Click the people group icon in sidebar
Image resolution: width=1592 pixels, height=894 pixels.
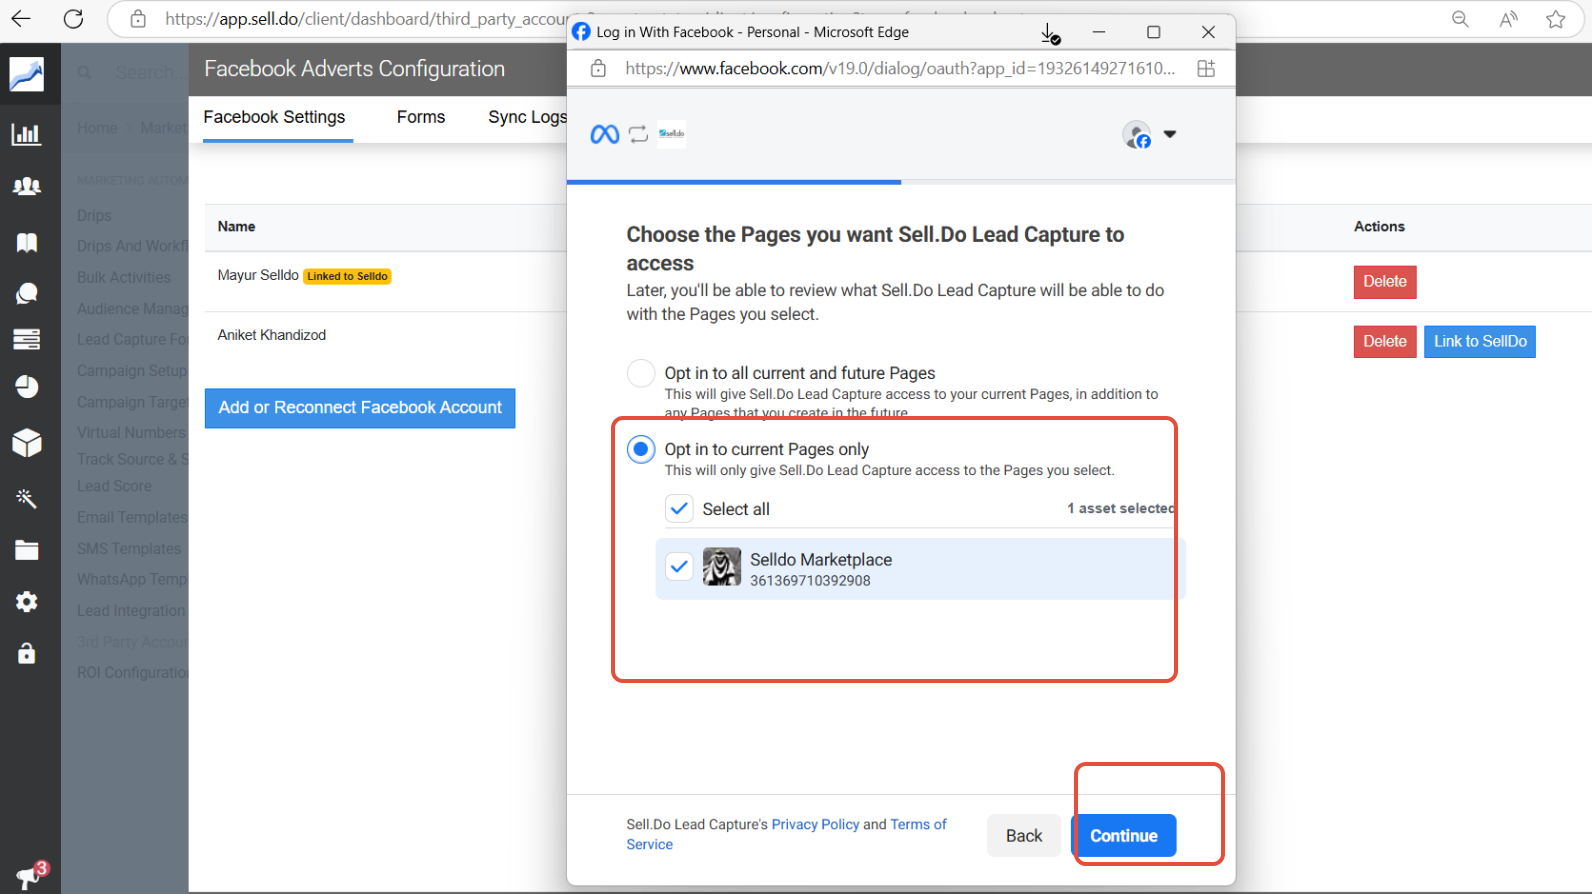27,187
